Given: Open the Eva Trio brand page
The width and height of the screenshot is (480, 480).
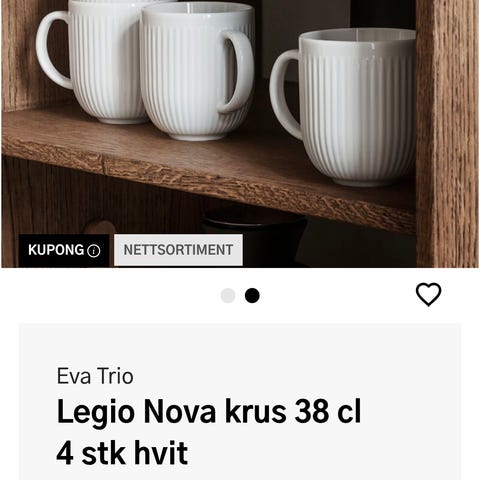Looking at the screenshot, I should (95, 376).
